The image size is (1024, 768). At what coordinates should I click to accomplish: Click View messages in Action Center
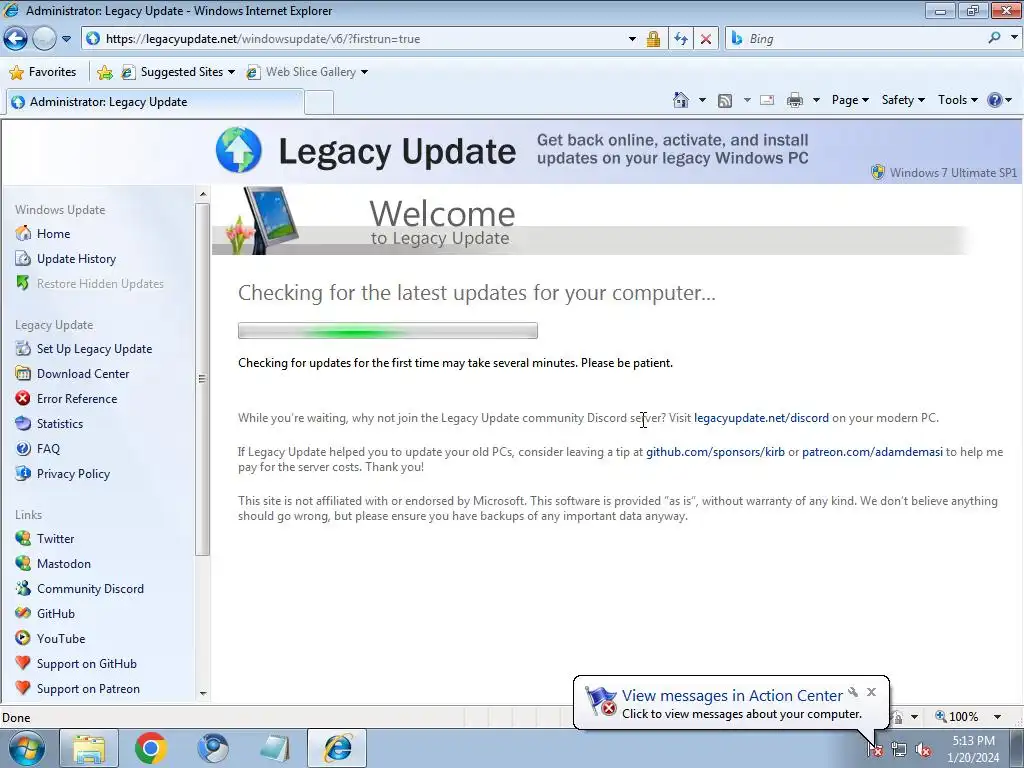pos(732,696)
